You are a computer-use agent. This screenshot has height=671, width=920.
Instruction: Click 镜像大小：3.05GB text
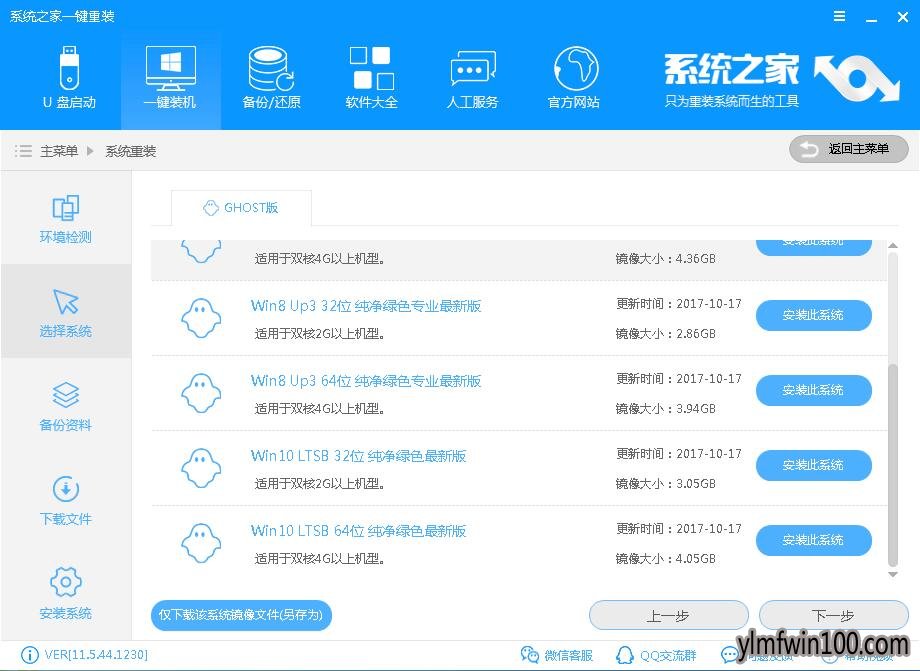click(x=665, y=484)
